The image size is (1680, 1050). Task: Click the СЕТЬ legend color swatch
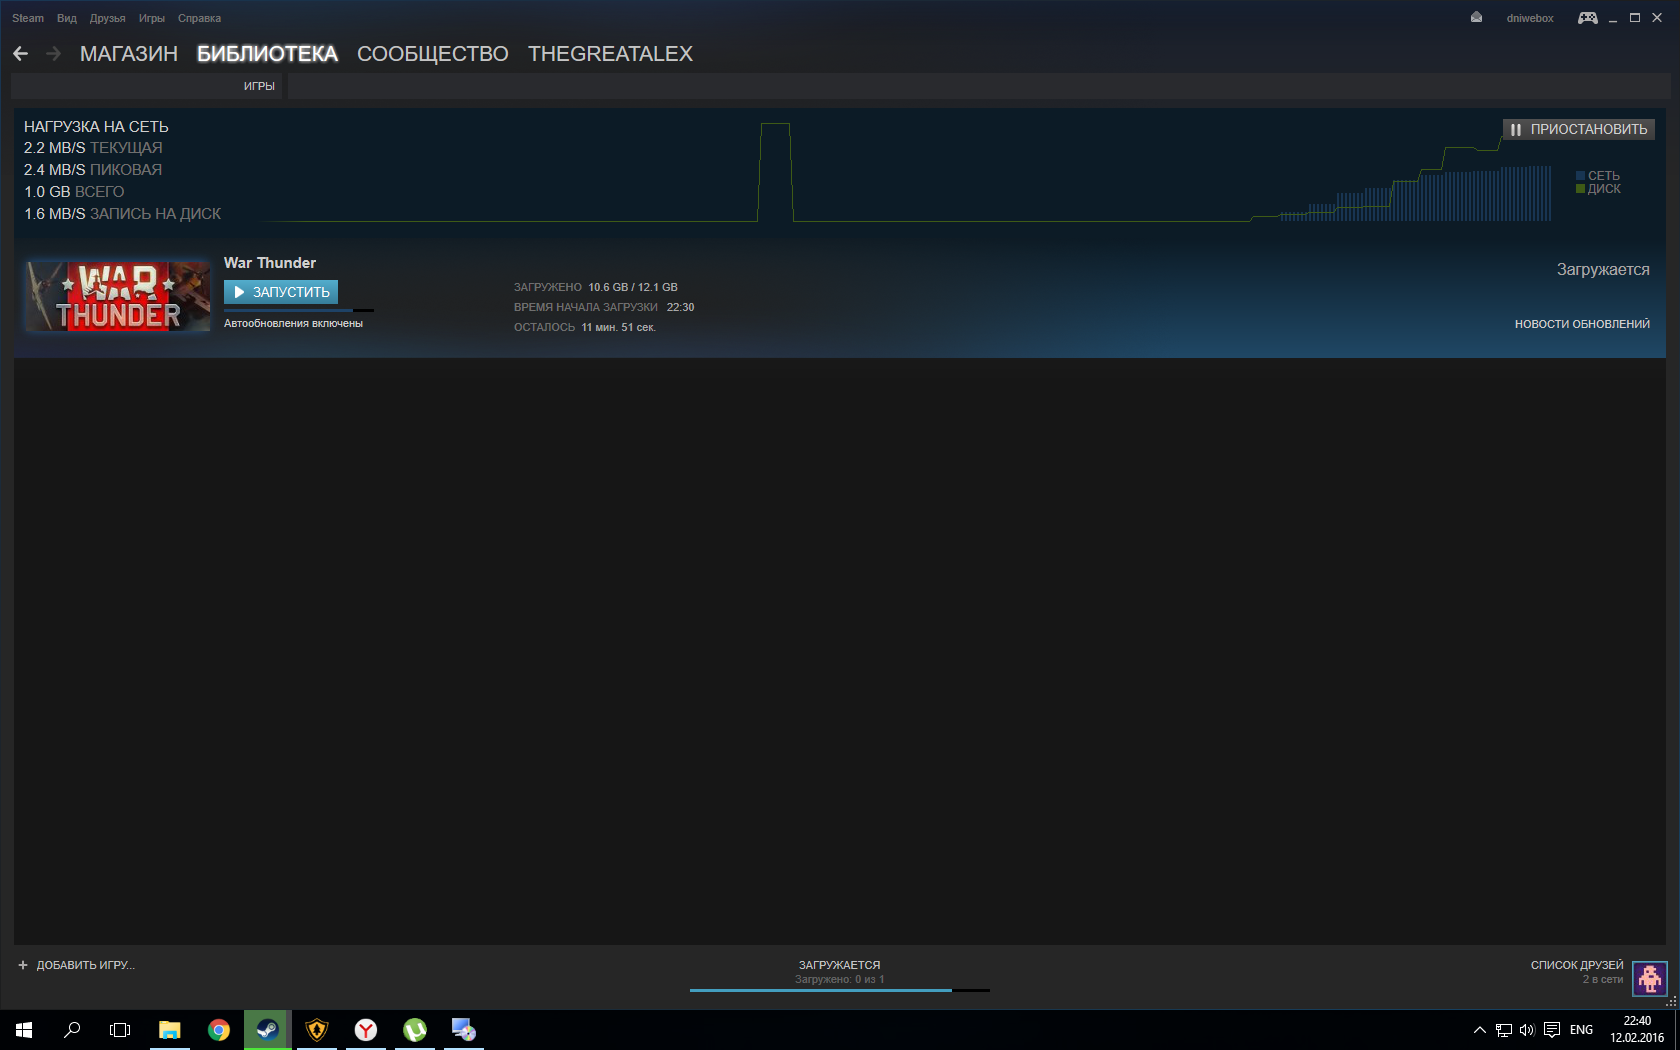click(1581, 176)
